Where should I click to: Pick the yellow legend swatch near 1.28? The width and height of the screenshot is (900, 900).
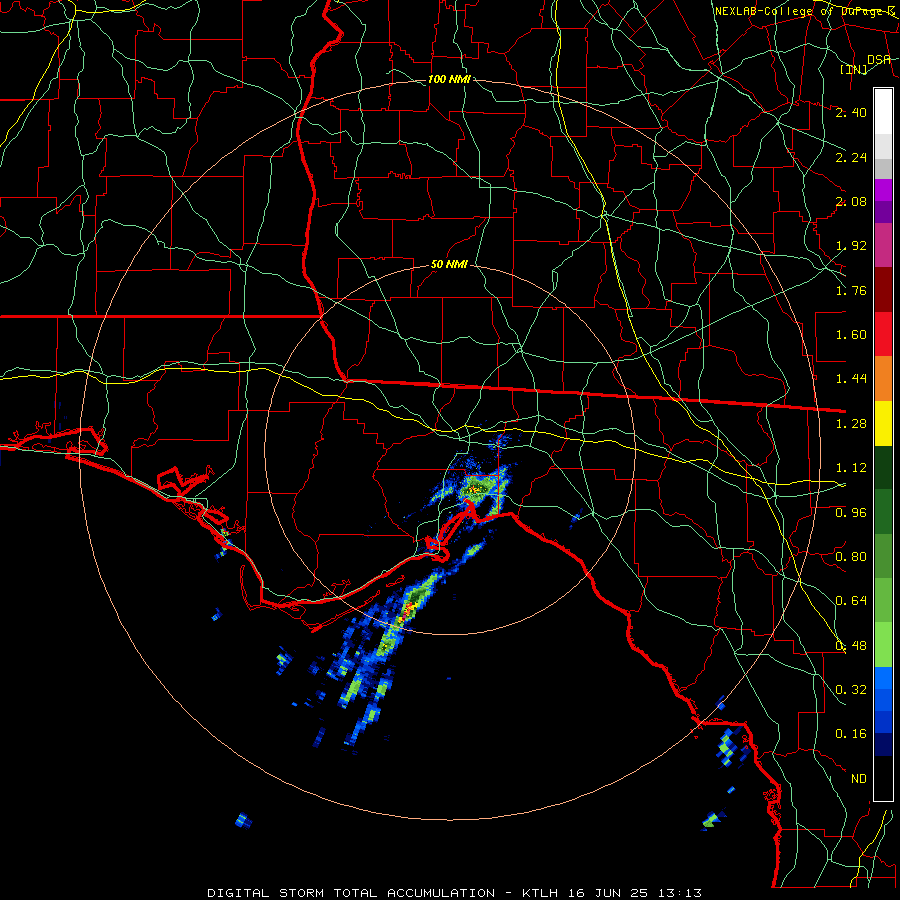(883, 424)
